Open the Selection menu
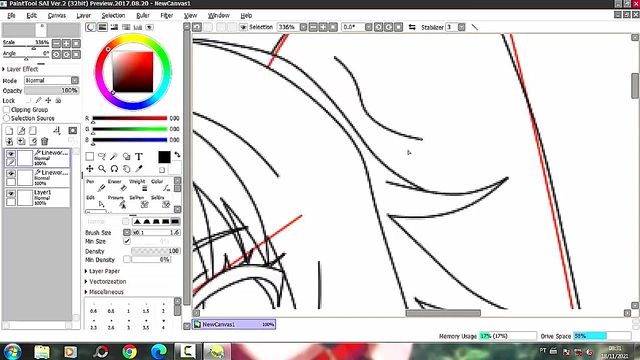The width and height of the screenshot is (640, 360). [113, 16]
